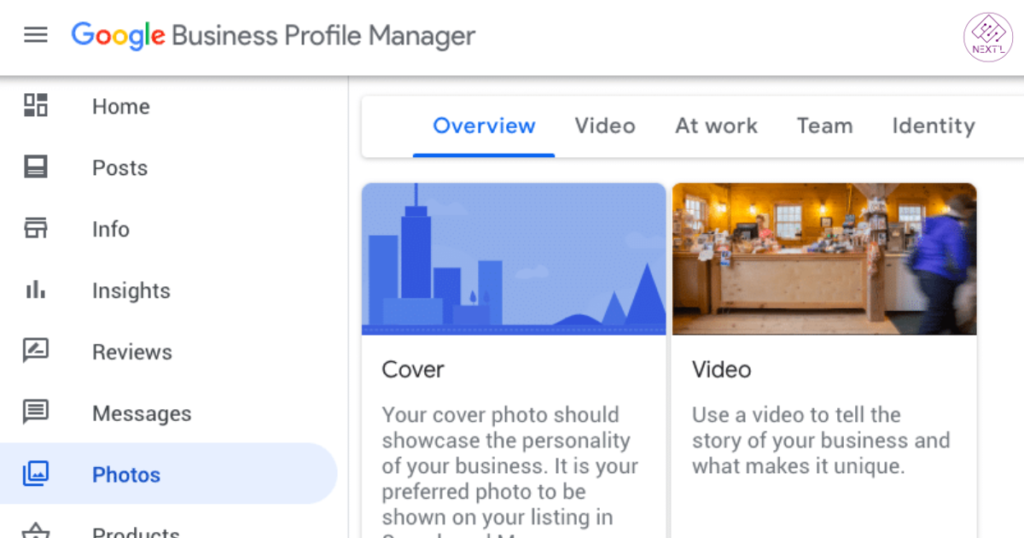Go to Home in the sidebar

pos(121,106)
